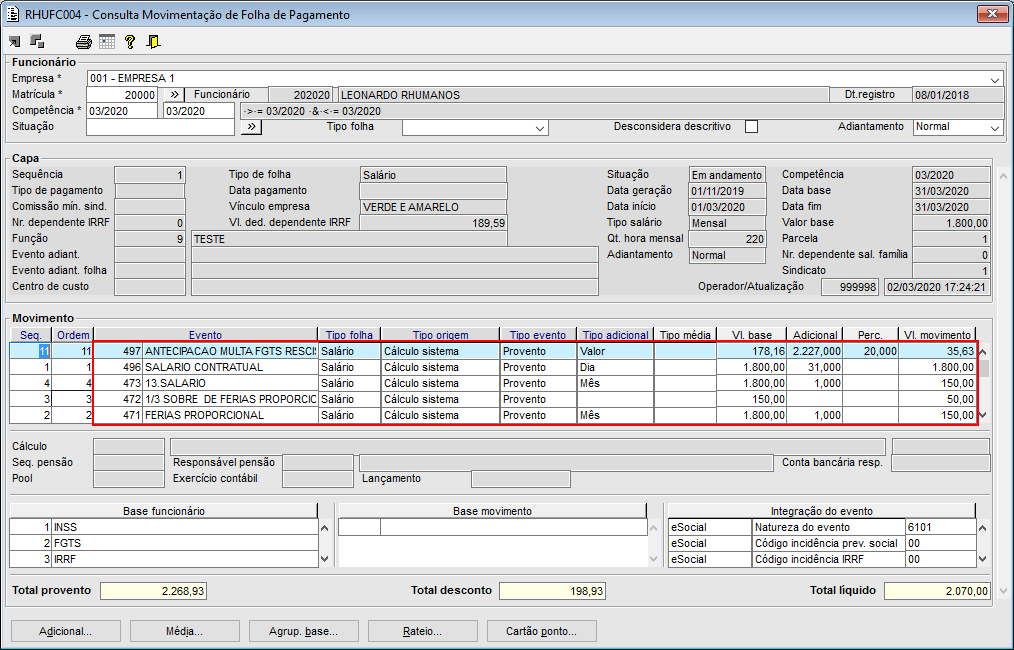Click the lookup arrows beside Situação field
The image size is (1014, 650).
pyautogui.click(x=250, y=127)
